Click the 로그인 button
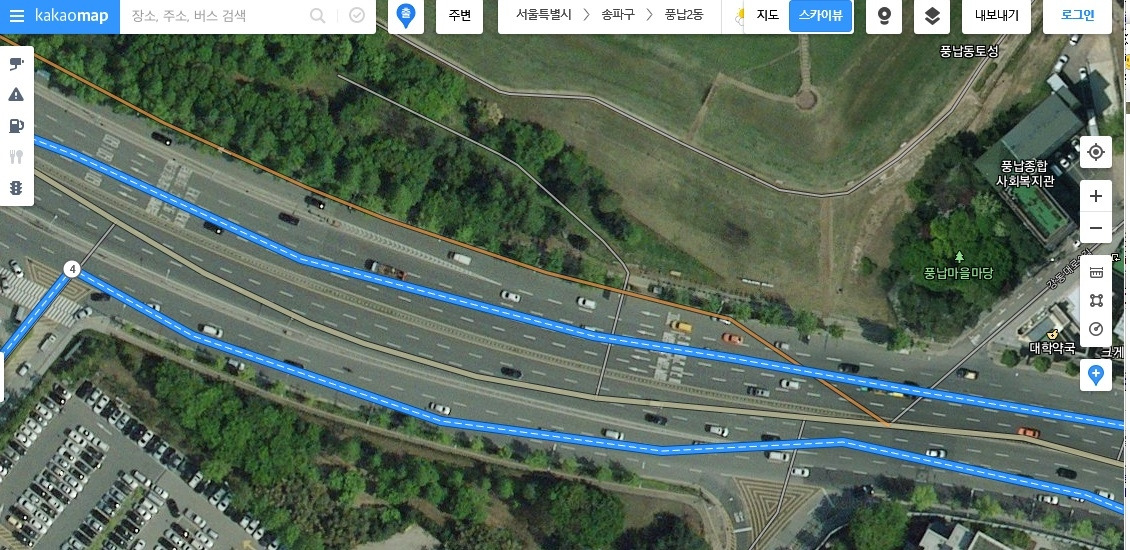The image size is (1130, 550). [x=1077, y=16]
